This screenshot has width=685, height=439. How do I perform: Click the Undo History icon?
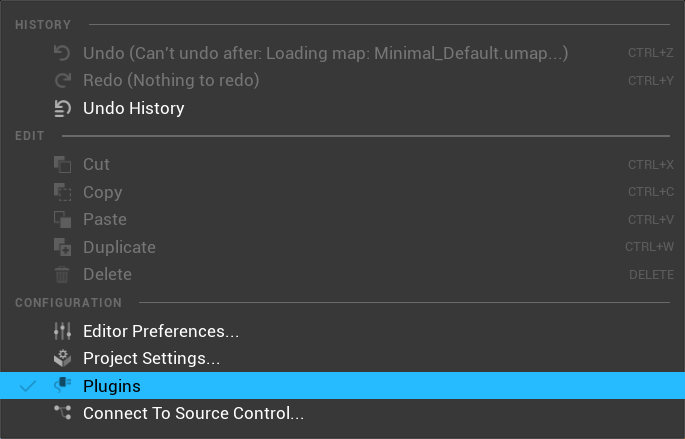click(62, 108)
